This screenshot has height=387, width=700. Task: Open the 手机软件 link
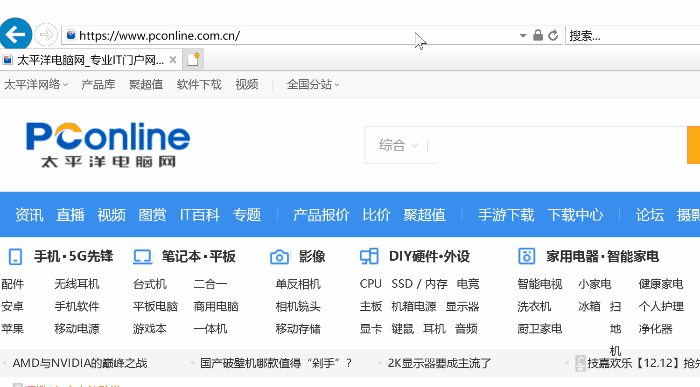77,306
